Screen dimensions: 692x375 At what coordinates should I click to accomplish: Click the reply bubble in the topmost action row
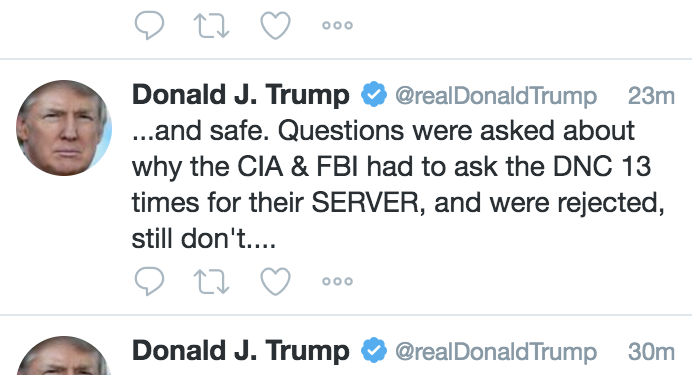pos(149,25)
